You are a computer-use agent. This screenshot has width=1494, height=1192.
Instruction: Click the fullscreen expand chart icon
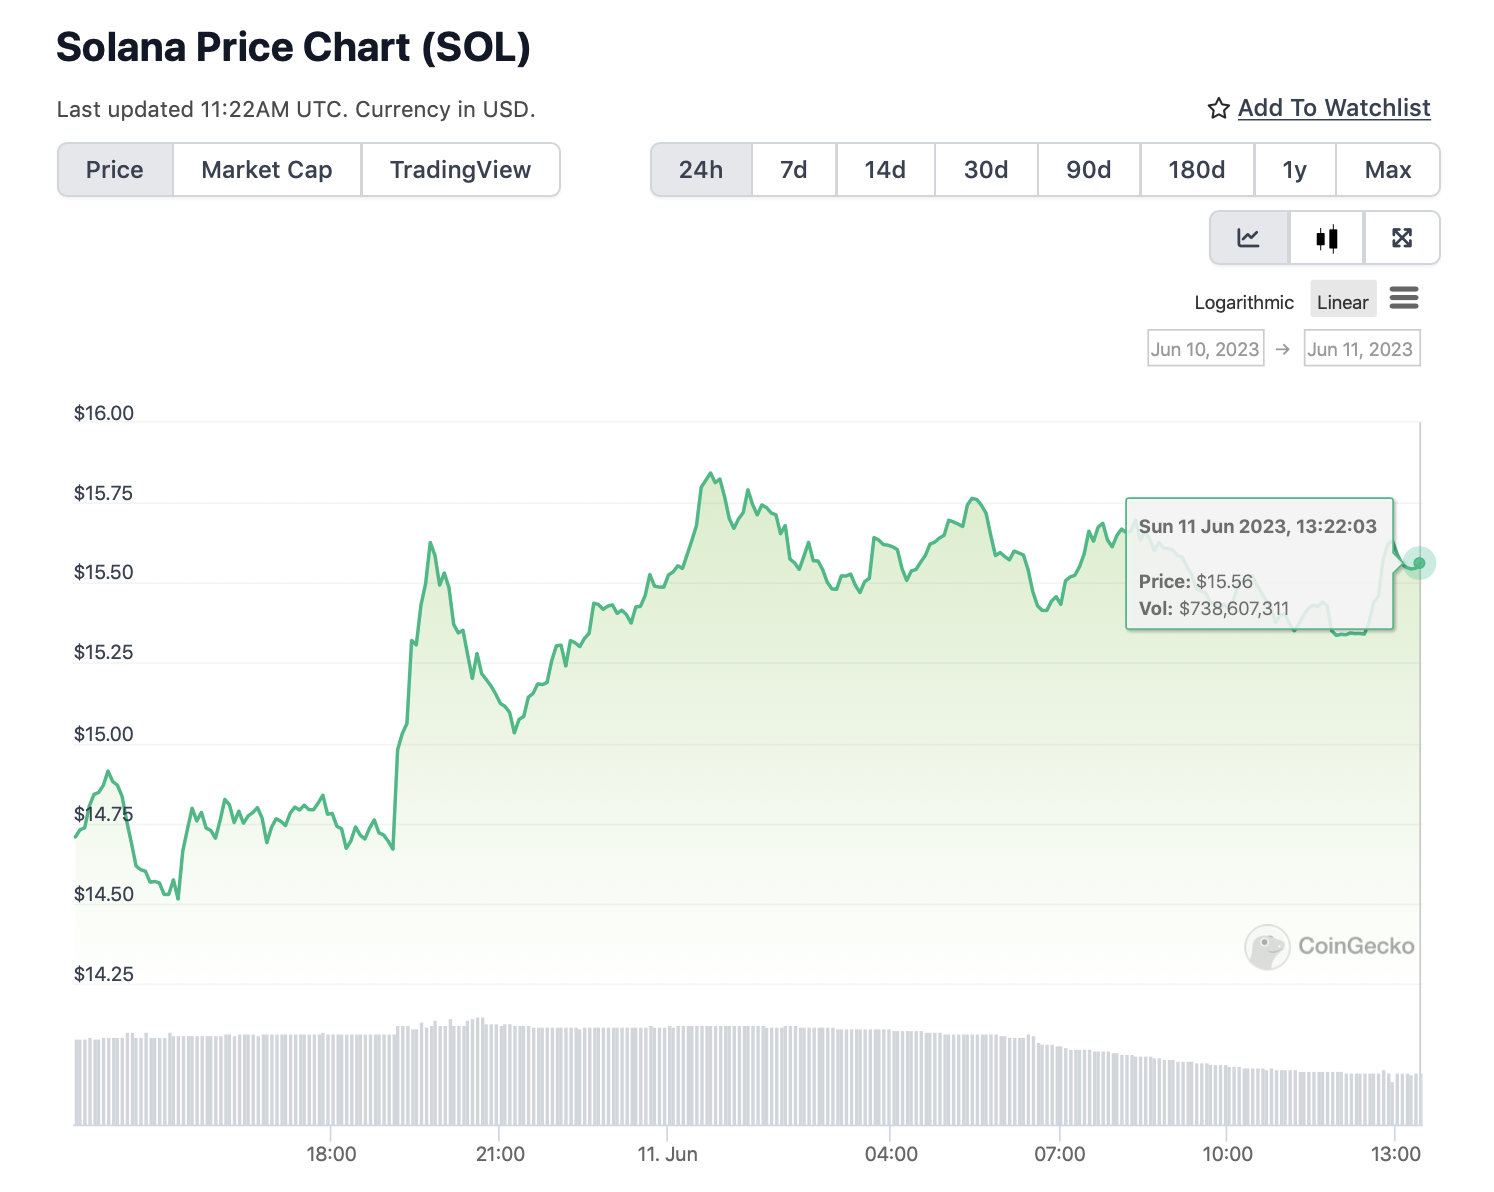point(1402,238)
